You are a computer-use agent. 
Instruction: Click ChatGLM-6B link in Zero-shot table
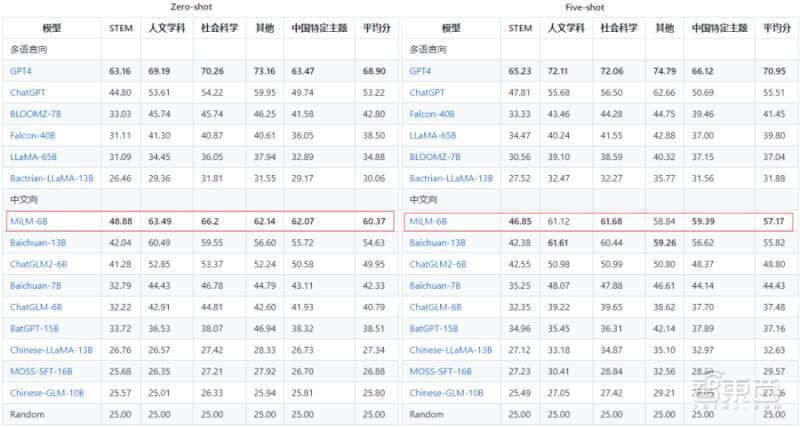pos(36,307)
